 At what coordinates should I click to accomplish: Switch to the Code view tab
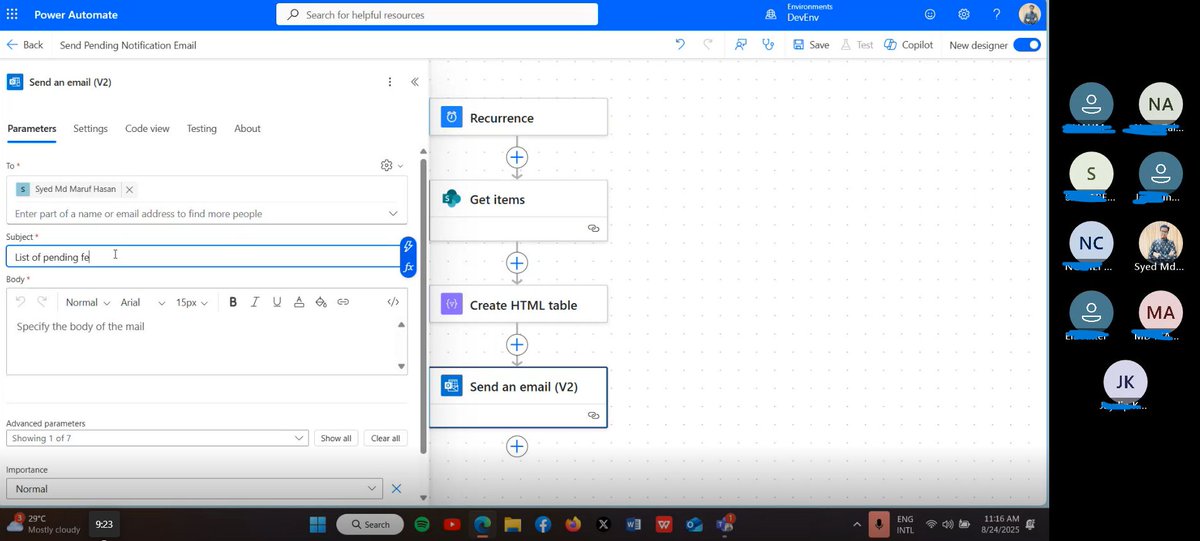147,129
